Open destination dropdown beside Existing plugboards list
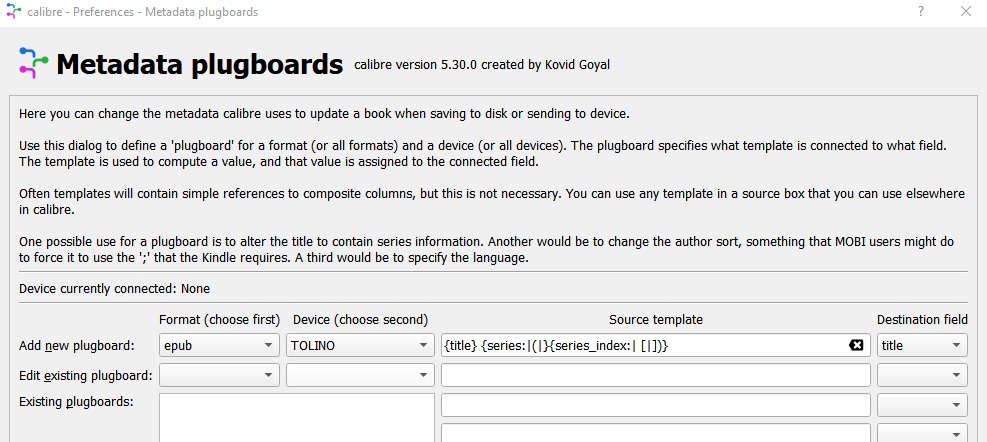The width and height of the screenshot is (987, 442). click(922, 405)
